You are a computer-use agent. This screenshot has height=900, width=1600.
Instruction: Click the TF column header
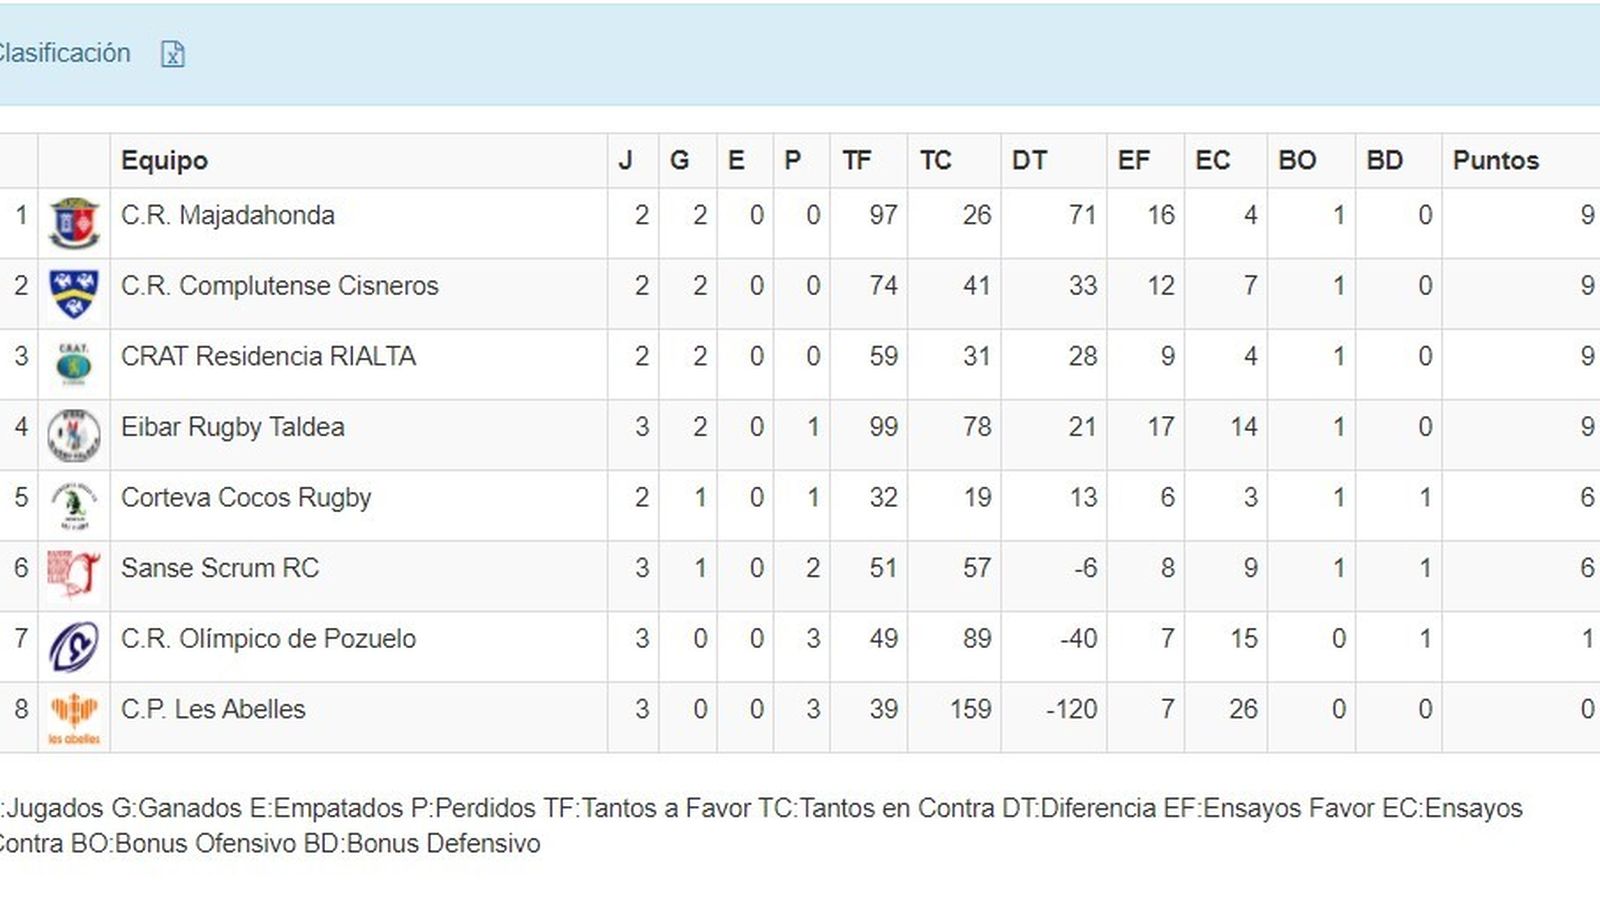pos(858,160)
